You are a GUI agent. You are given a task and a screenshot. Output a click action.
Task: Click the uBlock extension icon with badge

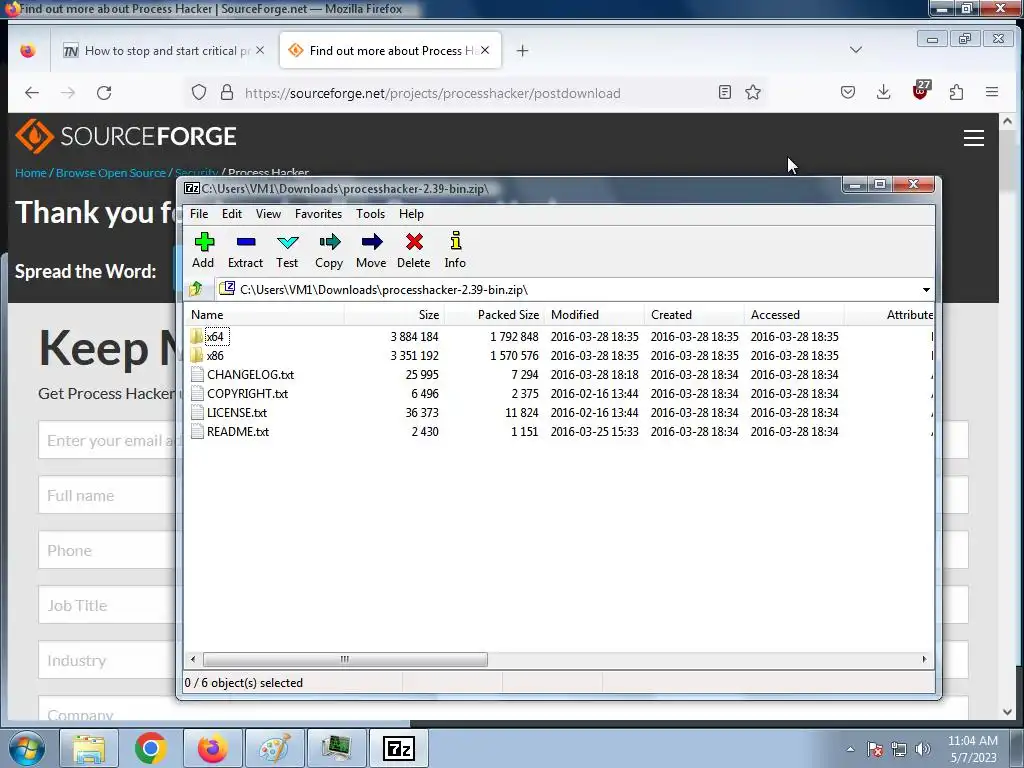[x=920, y=91]
